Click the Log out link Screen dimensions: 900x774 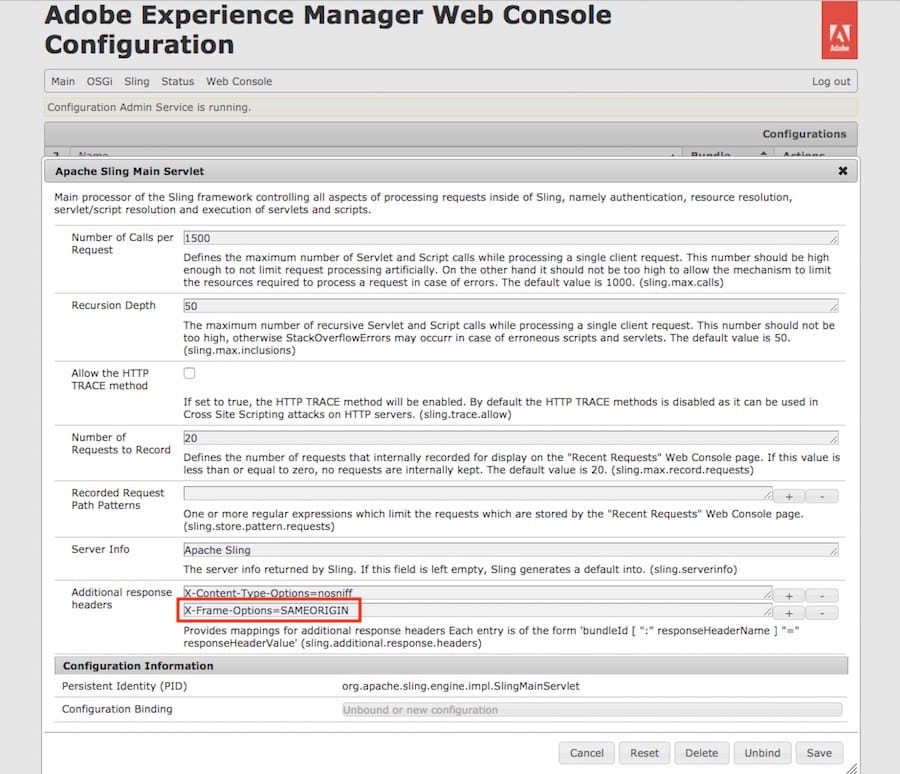(831, 82)
